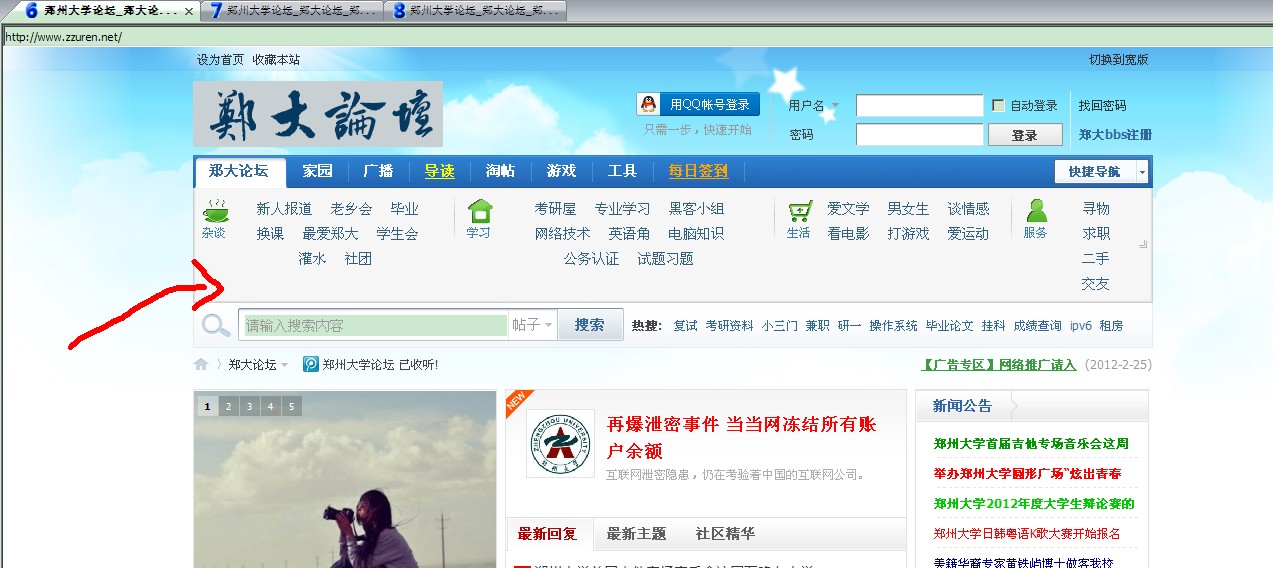
Task: Click the collapse arrow at panel corner
Action: (x=1143, y=244)
